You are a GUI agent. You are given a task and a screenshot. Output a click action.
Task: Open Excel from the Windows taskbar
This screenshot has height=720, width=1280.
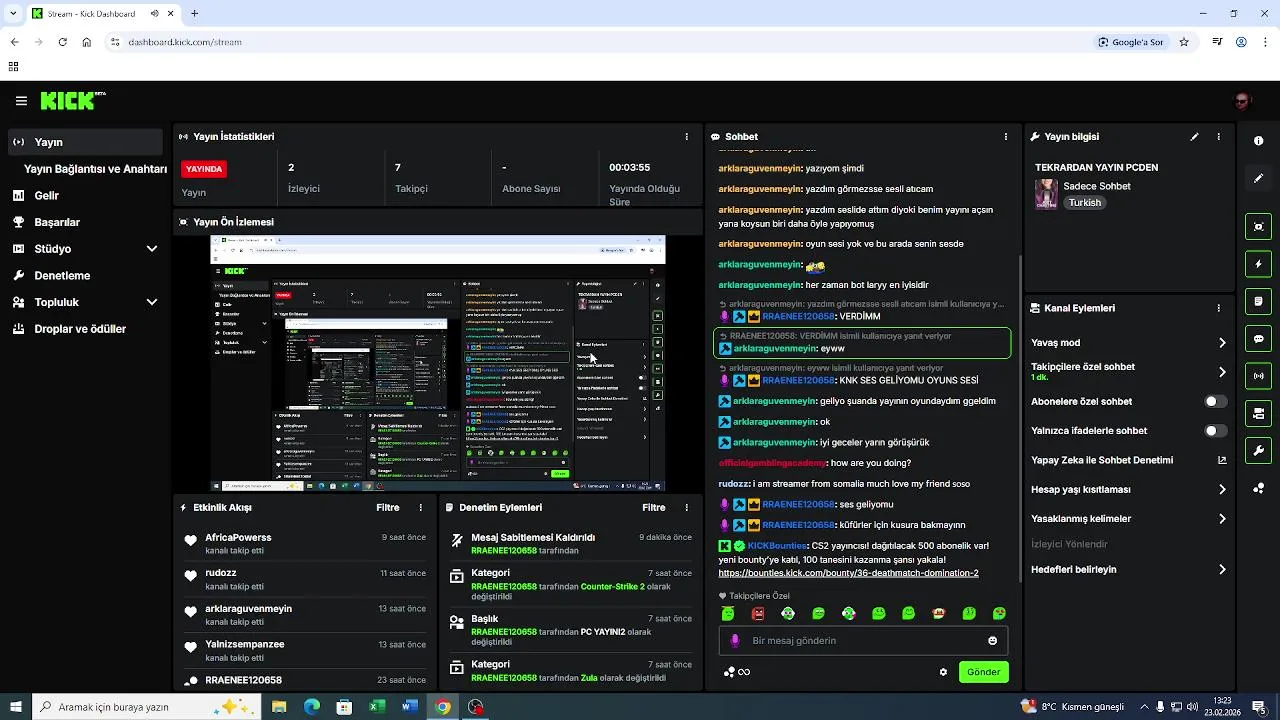(x=377, y=707)
